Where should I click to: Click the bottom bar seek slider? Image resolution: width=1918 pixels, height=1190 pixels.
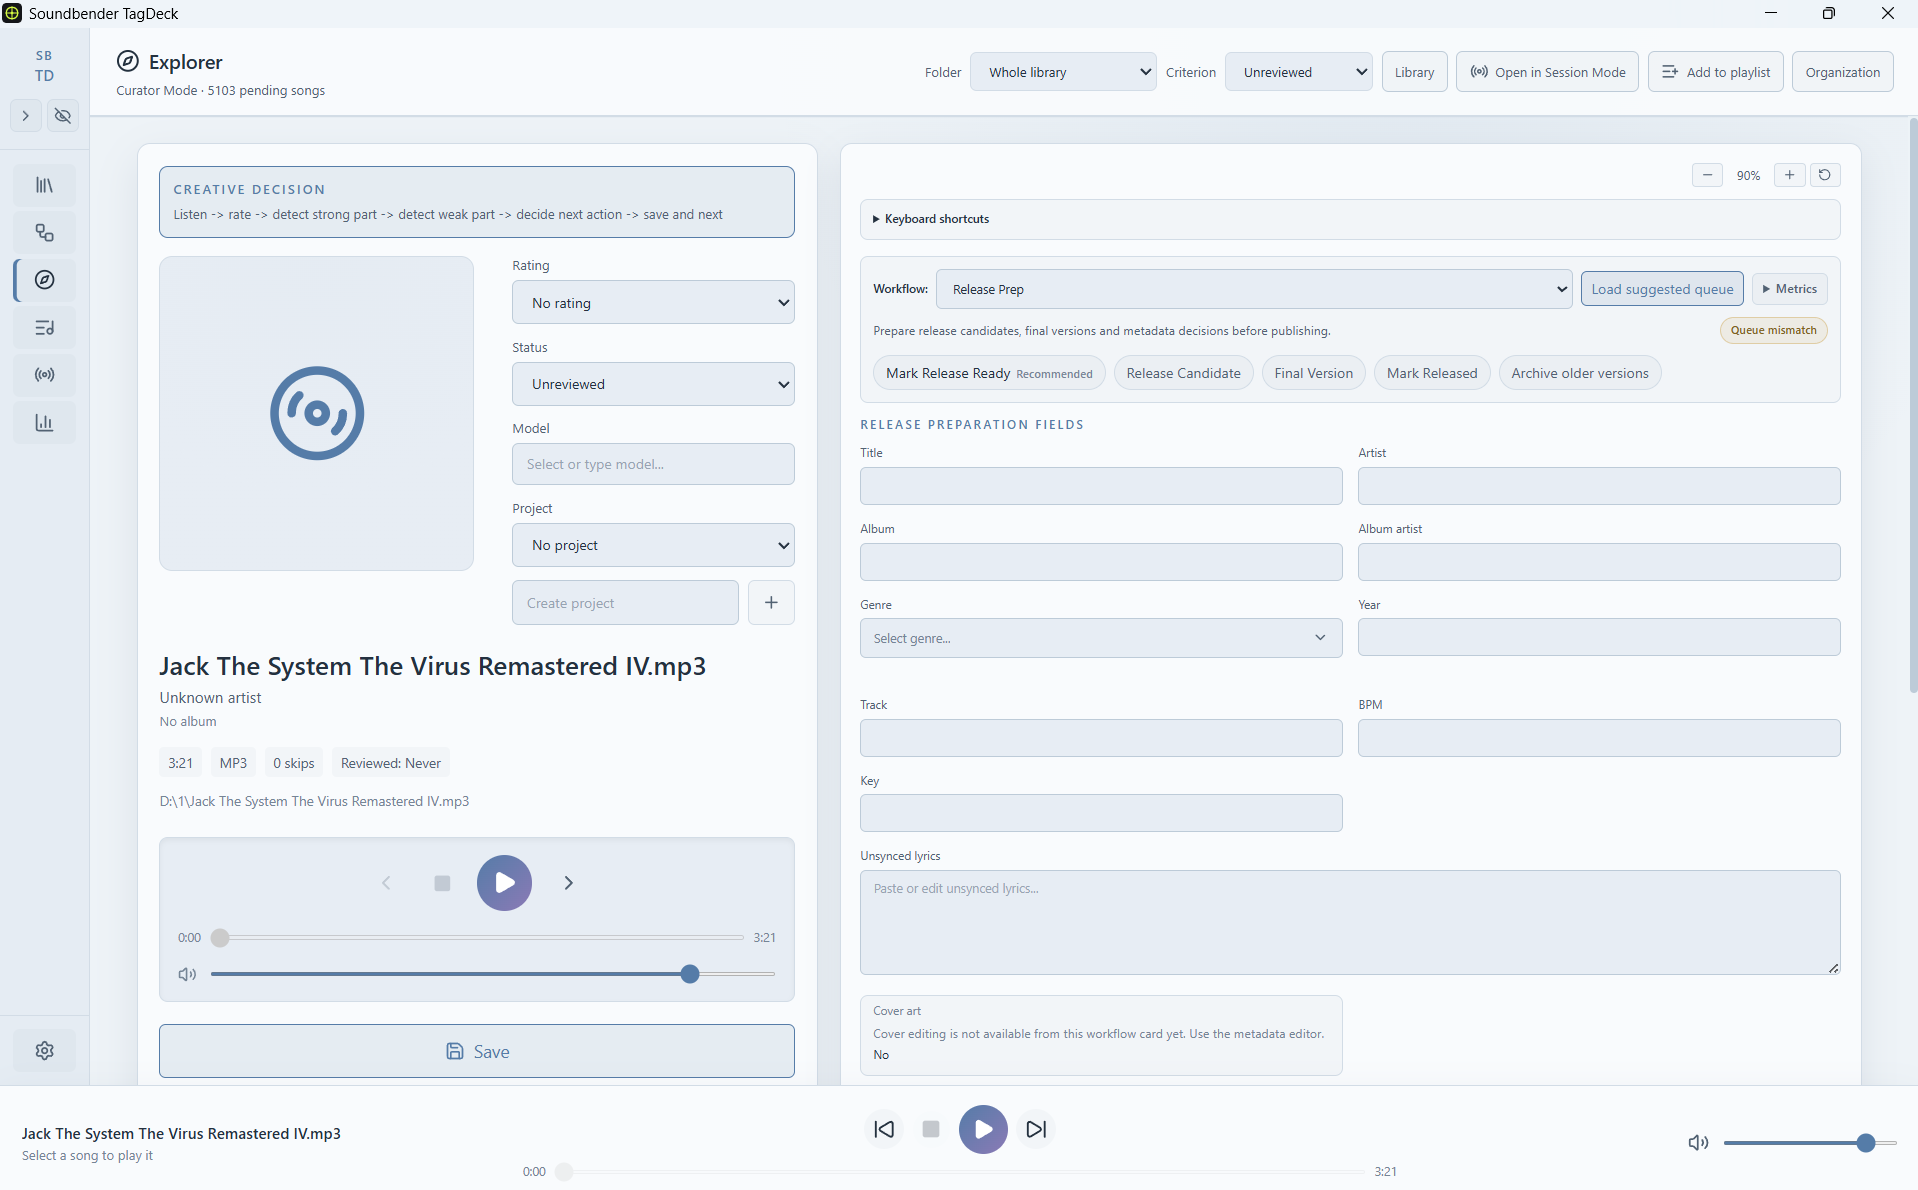click(960, 1172)
